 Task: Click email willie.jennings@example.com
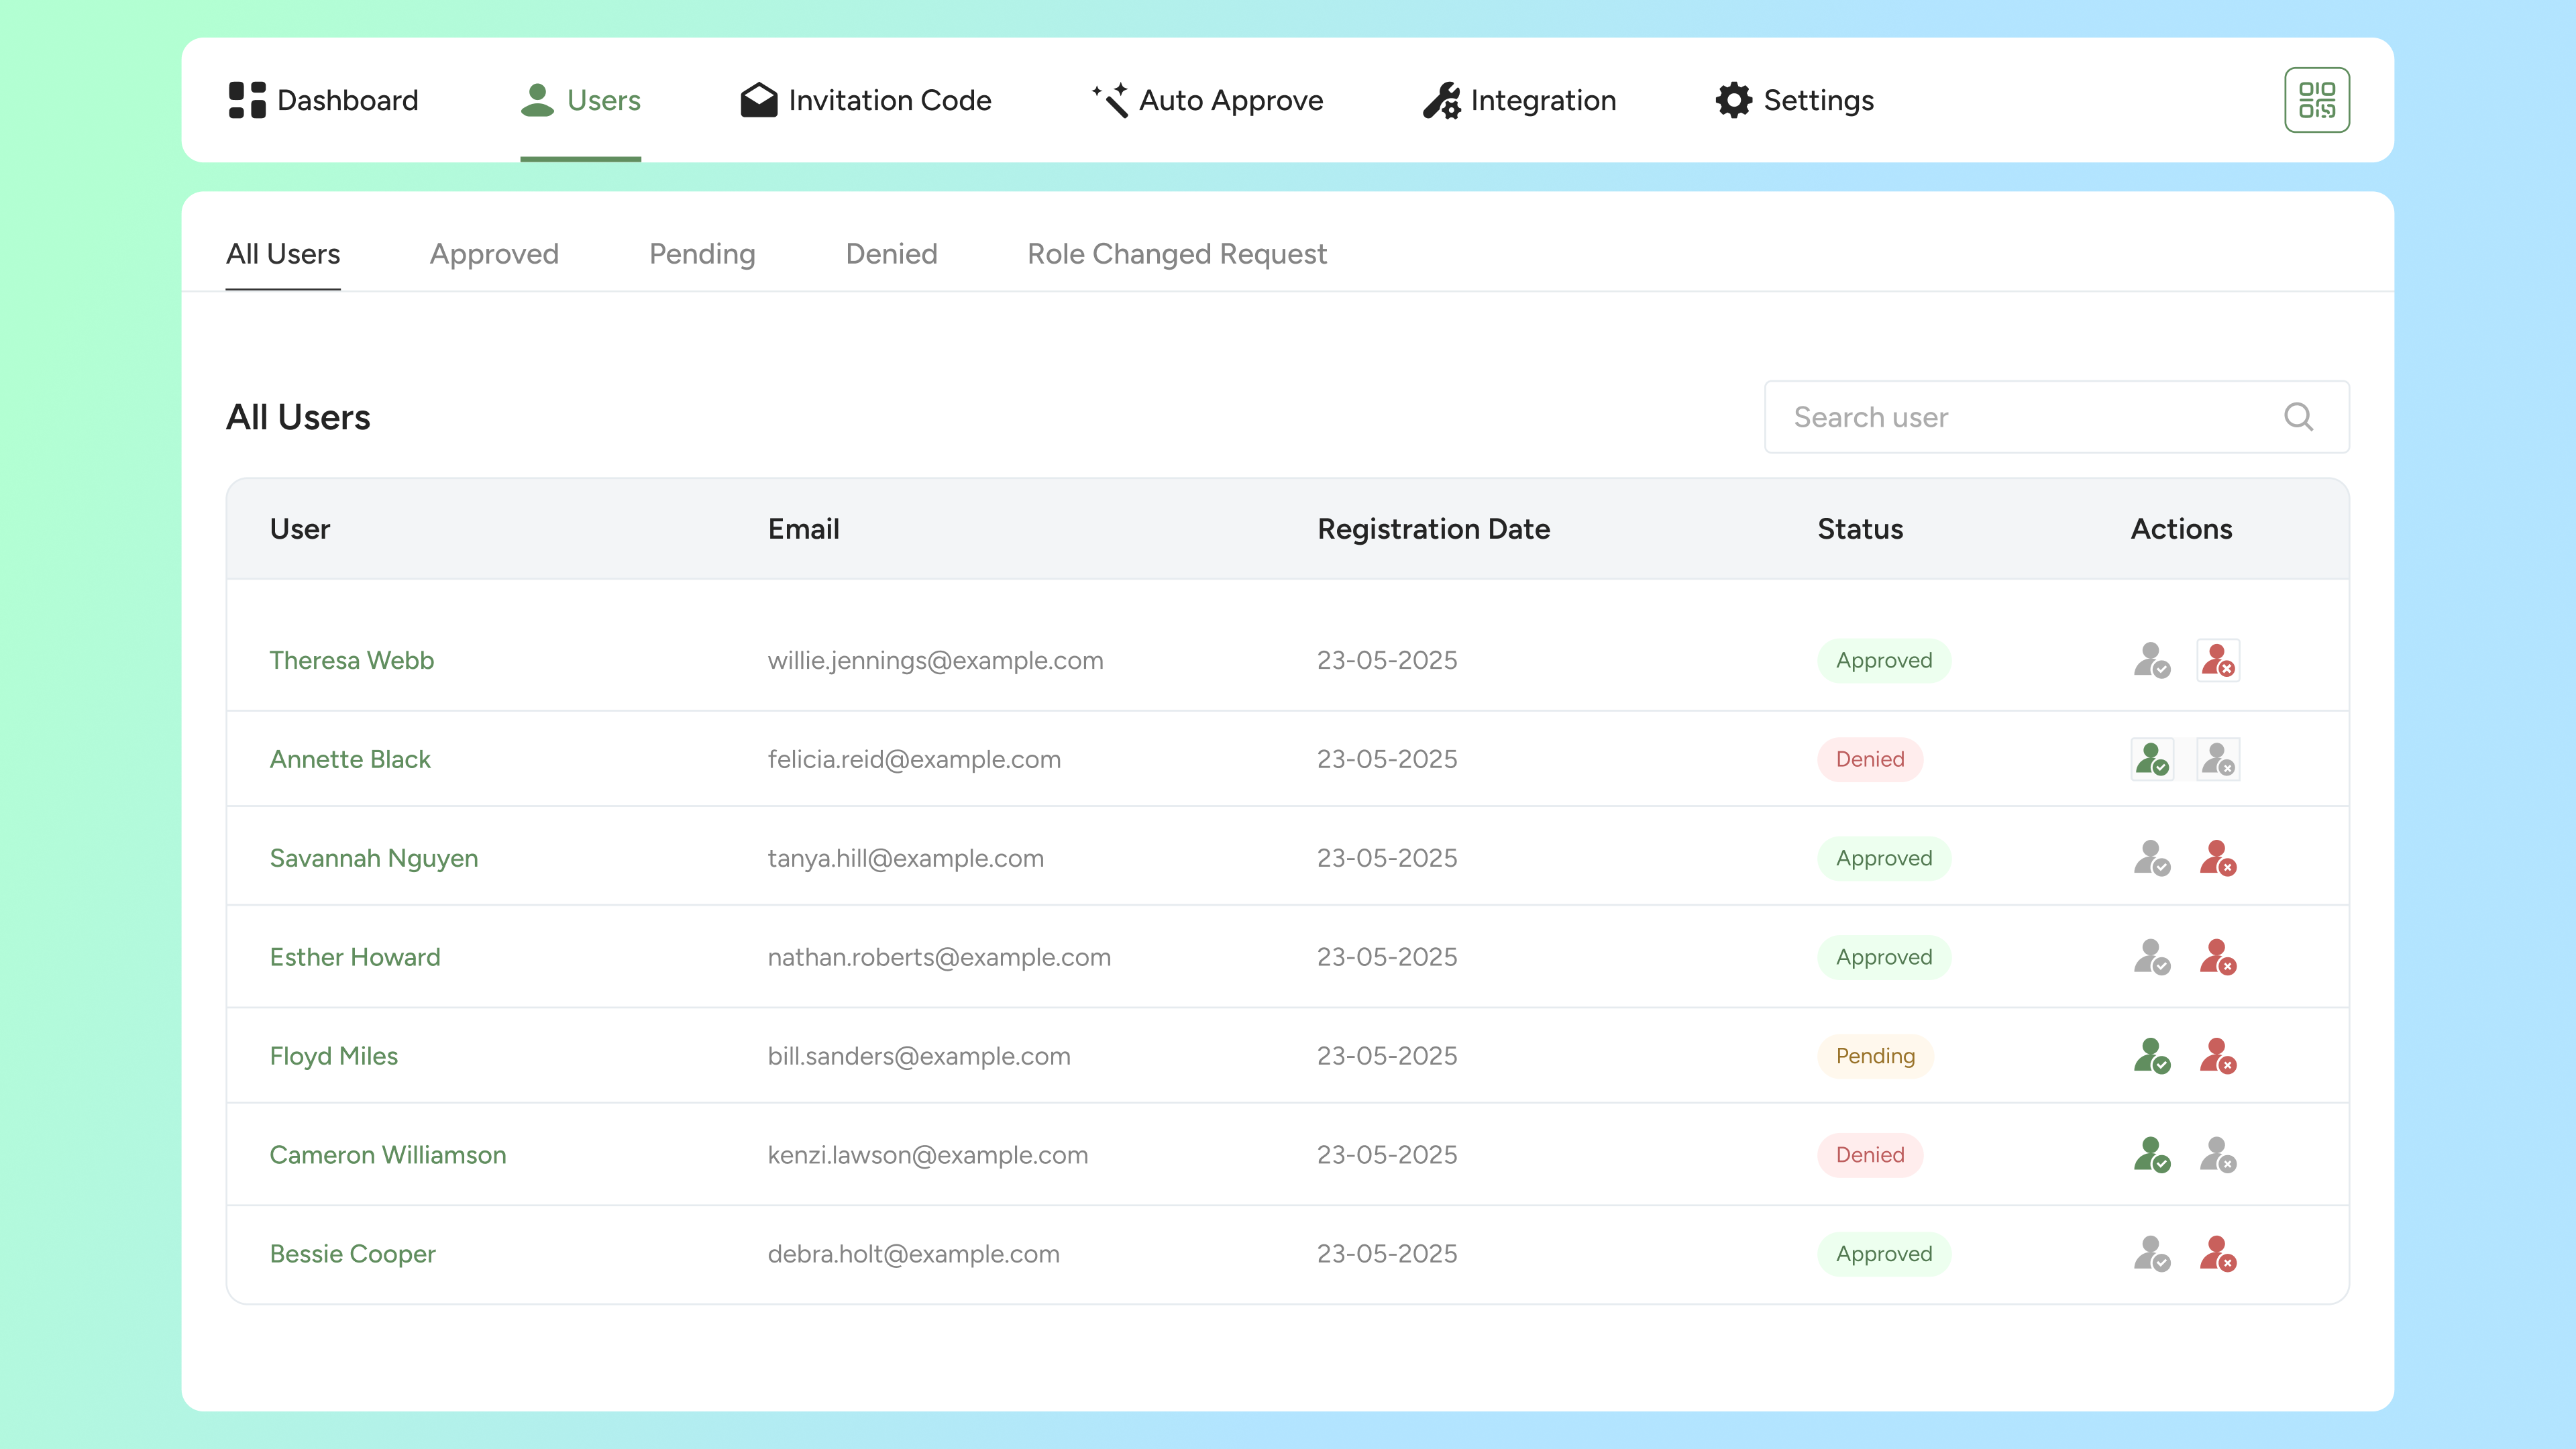tap(935, 660)
